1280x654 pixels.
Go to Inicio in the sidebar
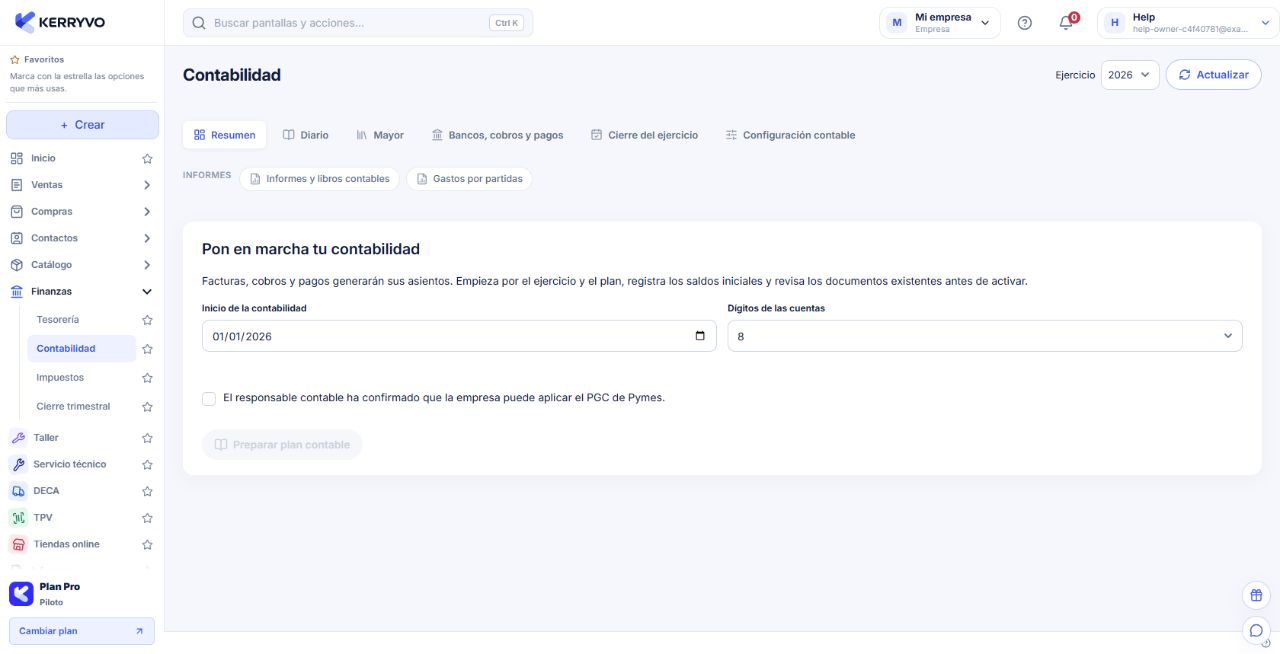point(43,159)
